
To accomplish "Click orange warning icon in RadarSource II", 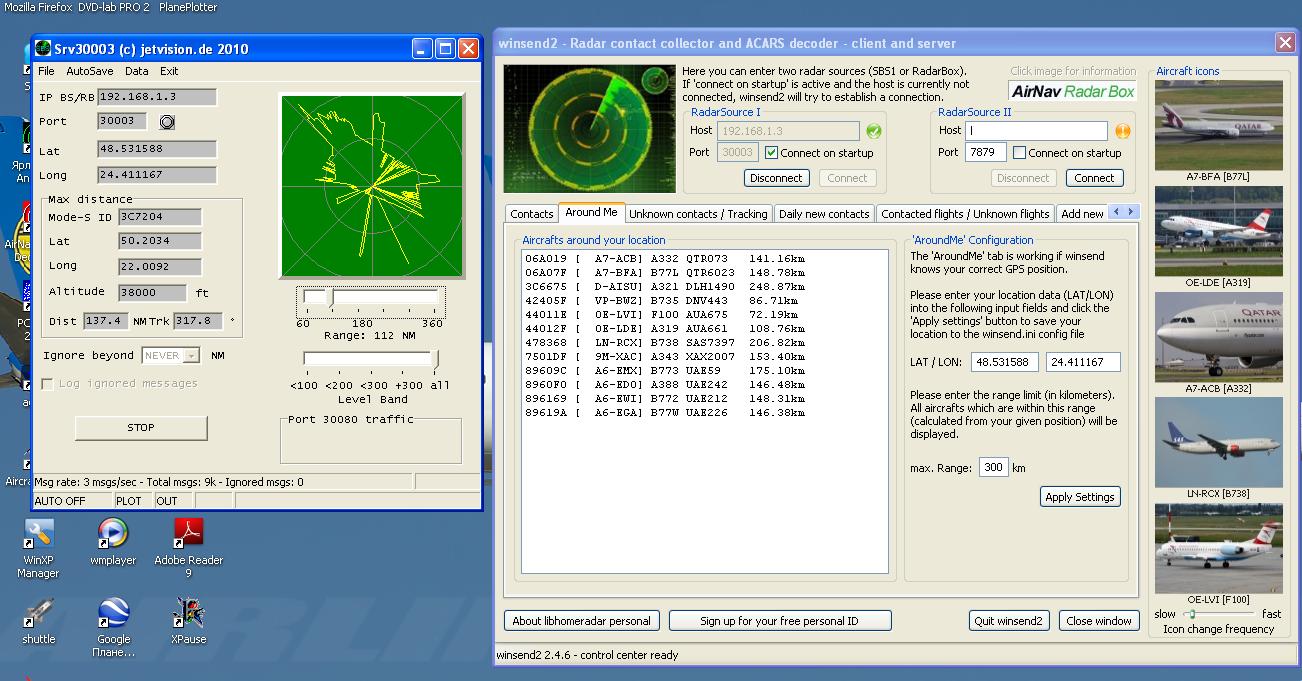I will tap(1122, 131).
